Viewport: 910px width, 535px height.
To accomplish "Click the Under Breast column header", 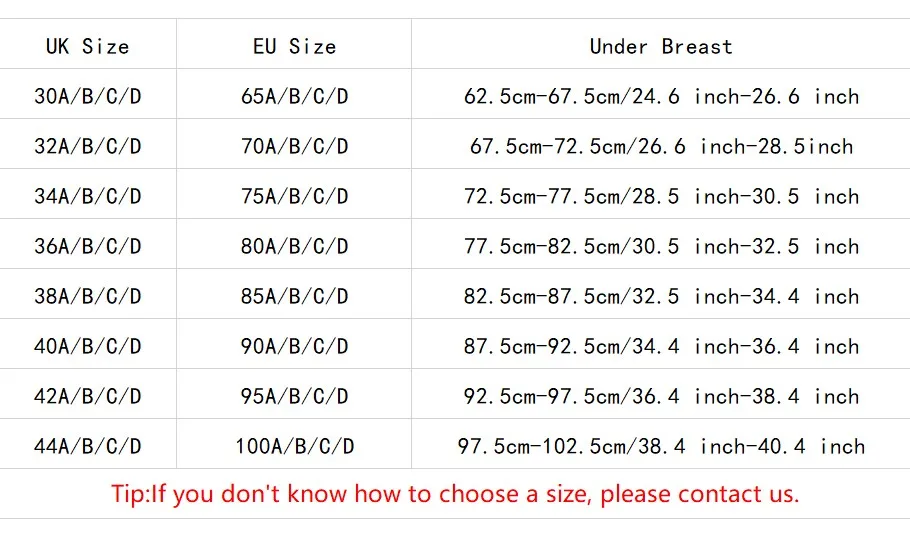I will [x=661, y=46].
